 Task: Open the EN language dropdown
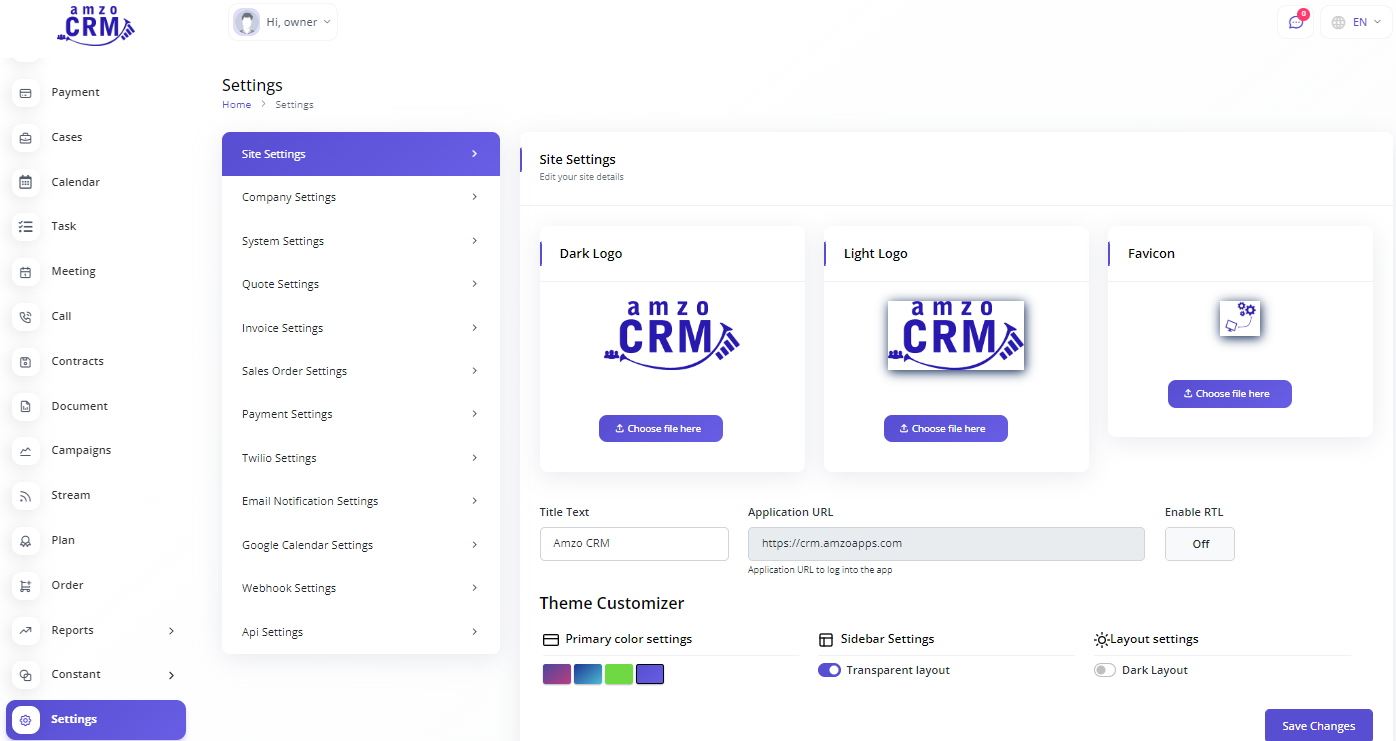[1357, 22]
